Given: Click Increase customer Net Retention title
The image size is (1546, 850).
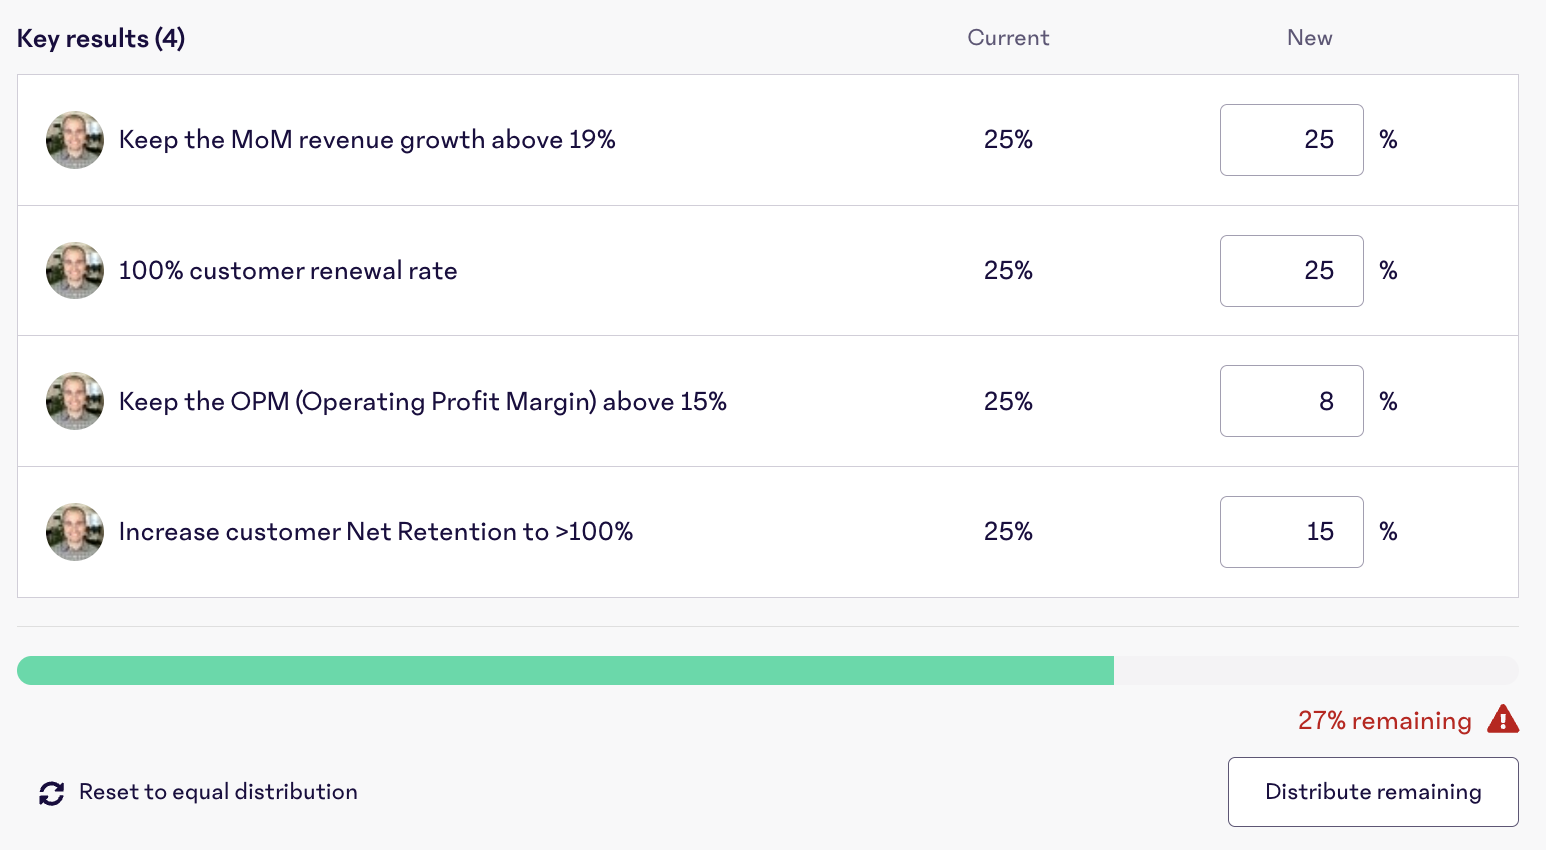Looking at the screenshot, I should point(376,532).
